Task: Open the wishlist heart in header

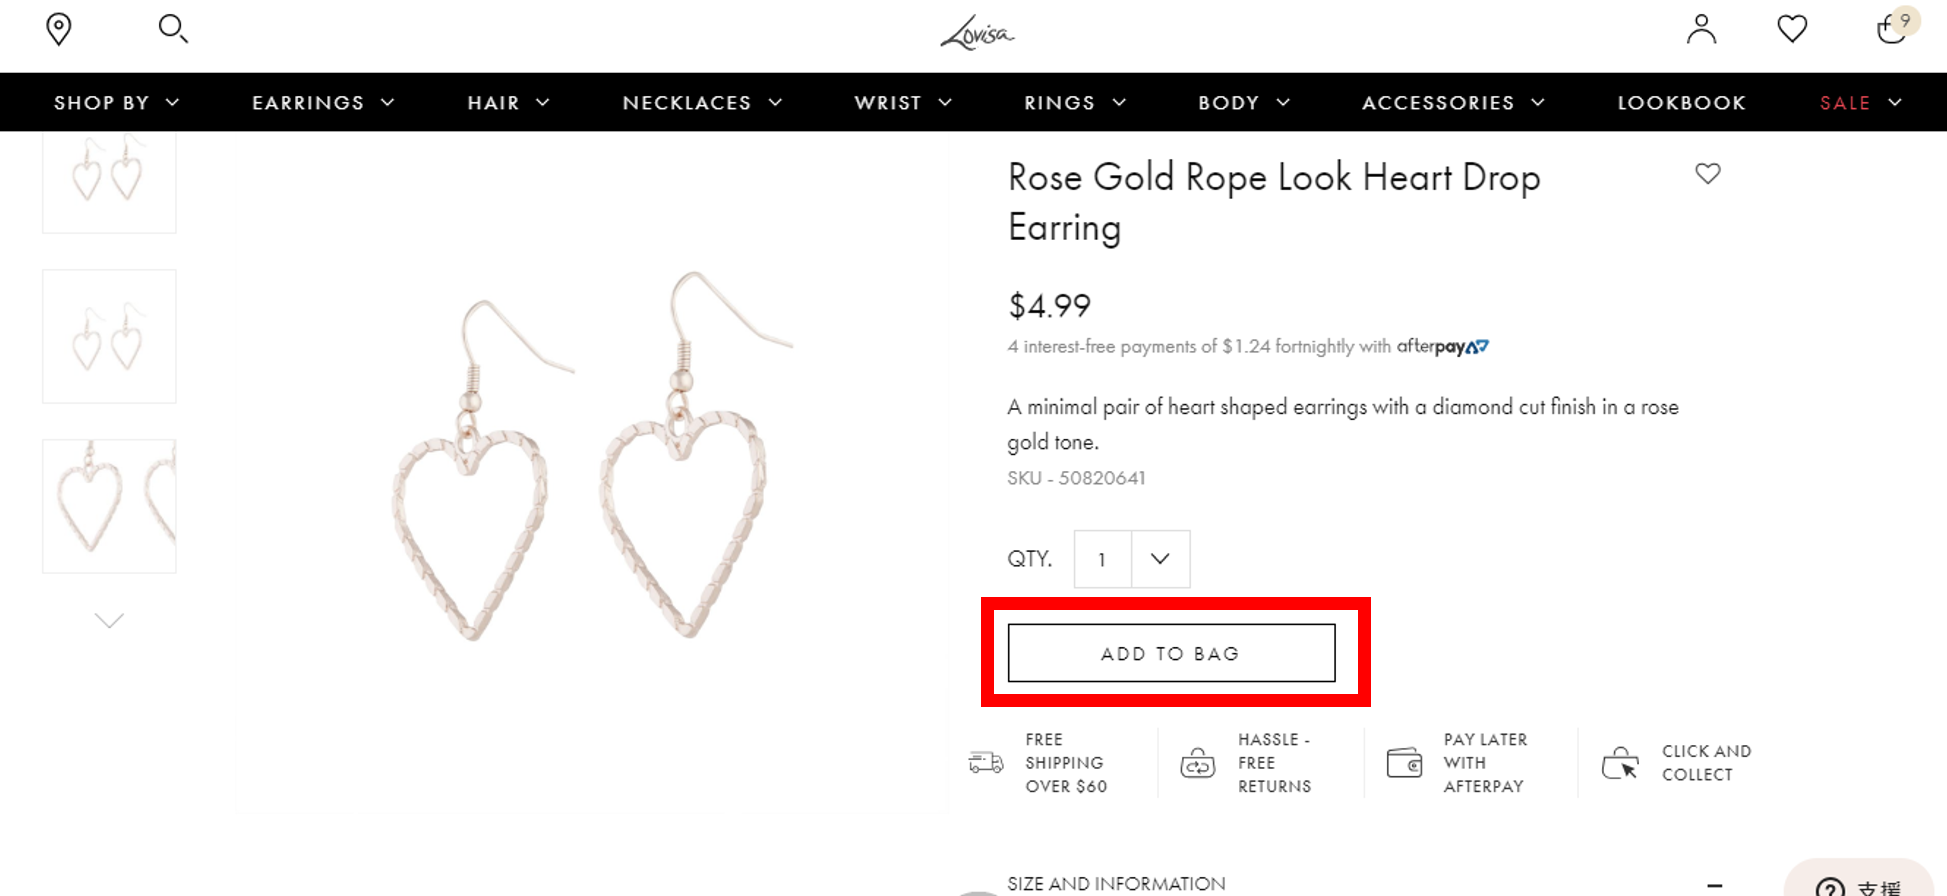Action: (x=1792, y=29)
